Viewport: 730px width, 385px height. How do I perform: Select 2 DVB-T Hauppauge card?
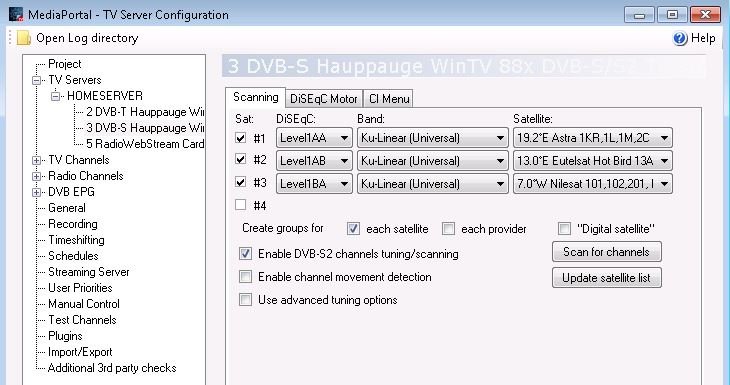(145, 112)
